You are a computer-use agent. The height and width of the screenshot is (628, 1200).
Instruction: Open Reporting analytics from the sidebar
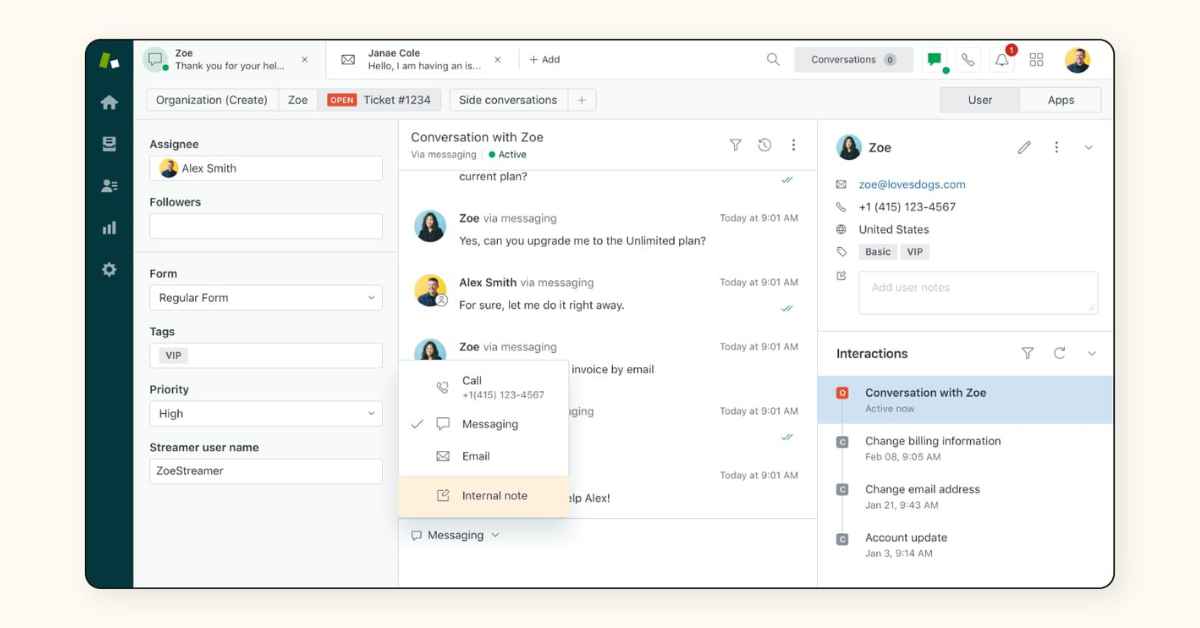pyautogui.click(x=109, y=227)
